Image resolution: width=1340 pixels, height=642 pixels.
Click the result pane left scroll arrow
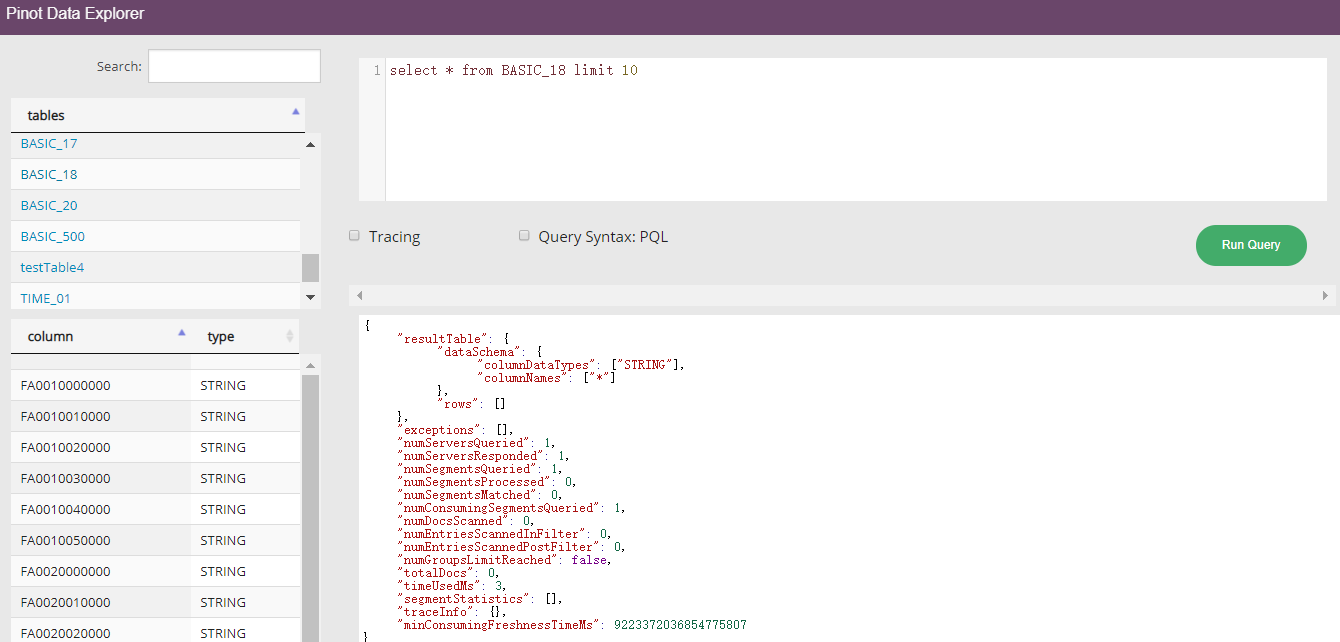[x=360, y=296]
